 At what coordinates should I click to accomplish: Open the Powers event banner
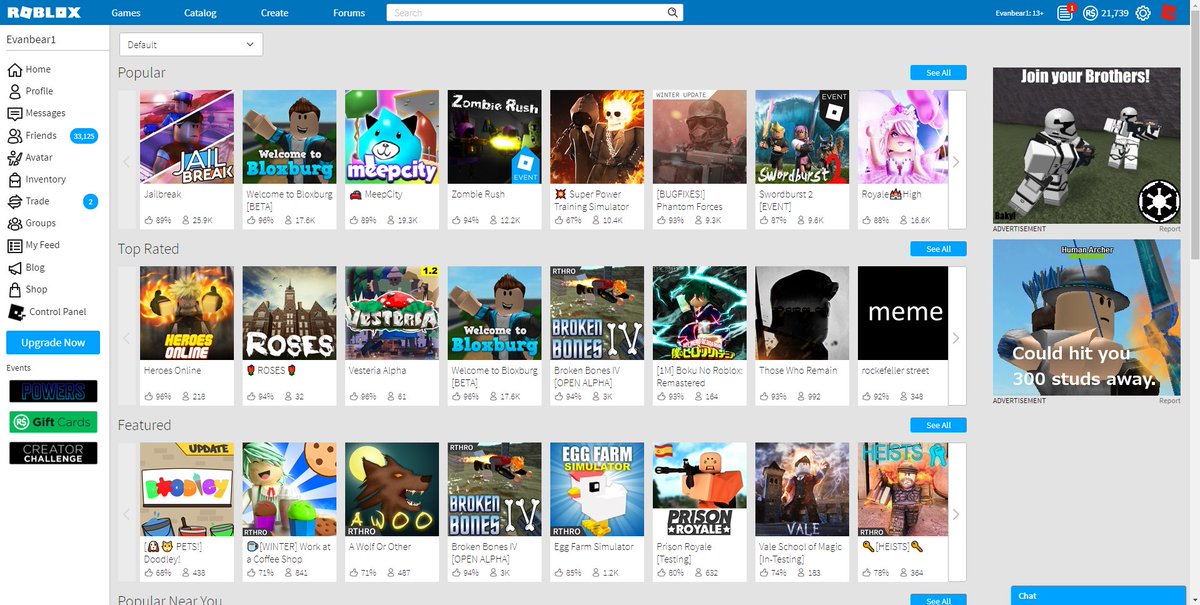53,391
